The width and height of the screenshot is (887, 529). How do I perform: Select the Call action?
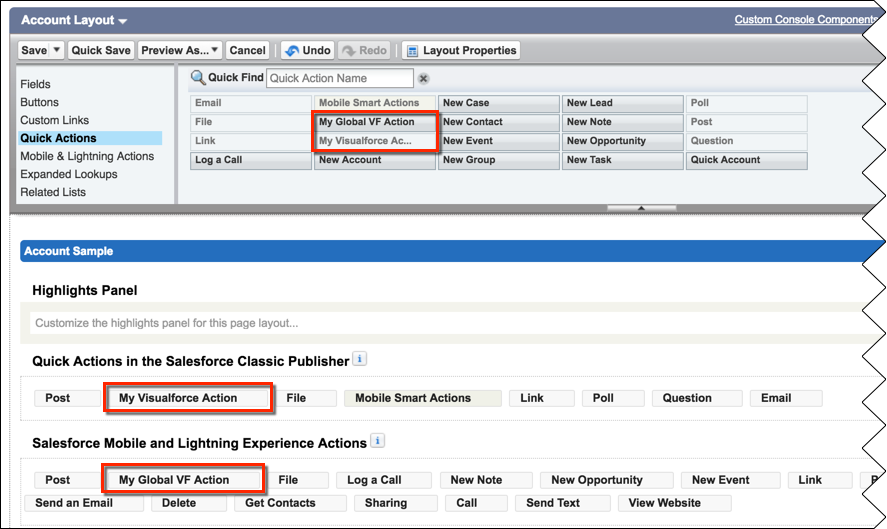[476, 503]
